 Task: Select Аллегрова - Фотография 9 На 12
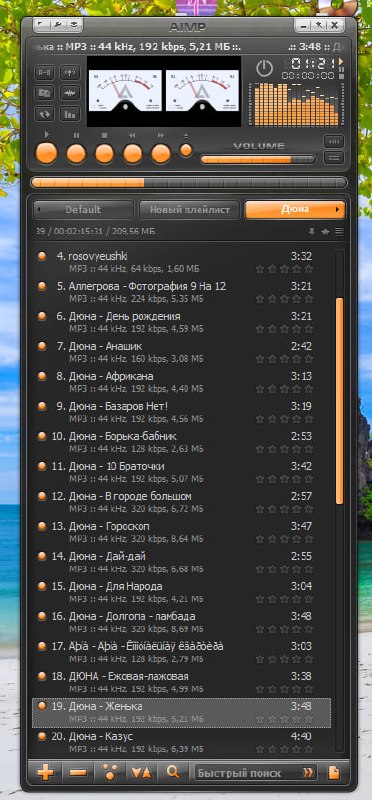(181, 292)
